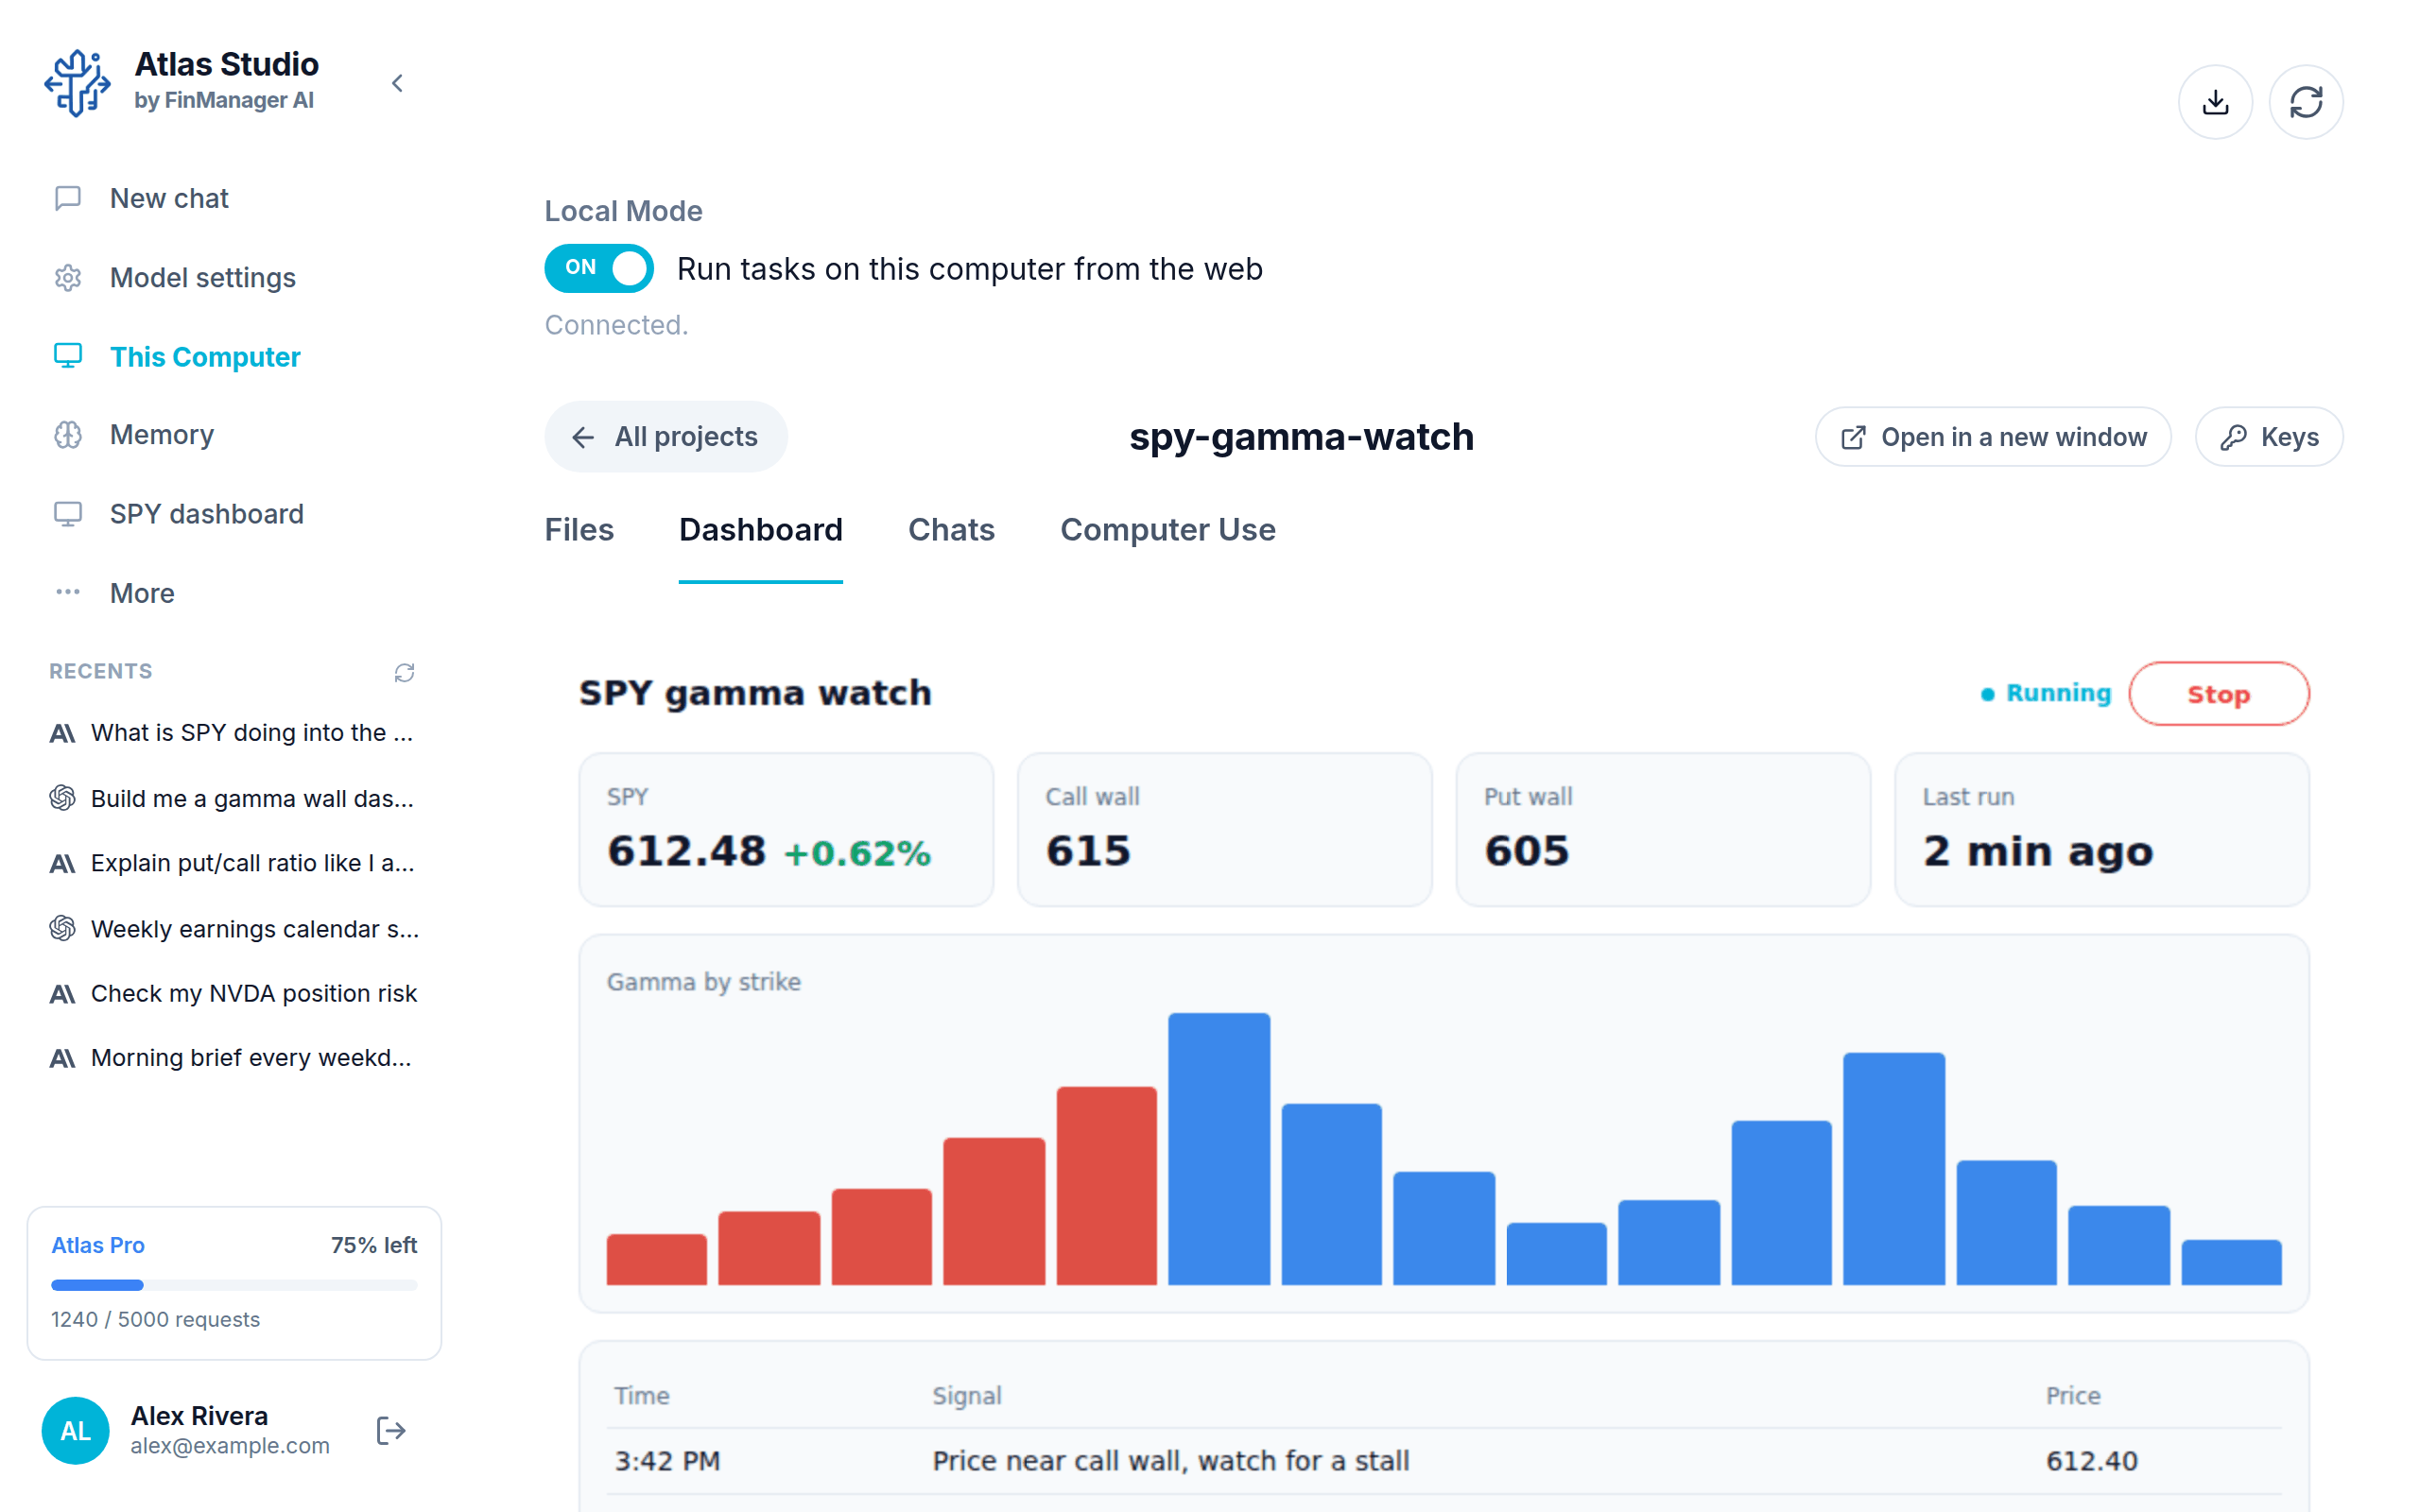Viewport: 2420px width, 1512px height.
Task: Click the SPY 612.48 price card
Action: [786, 830]
